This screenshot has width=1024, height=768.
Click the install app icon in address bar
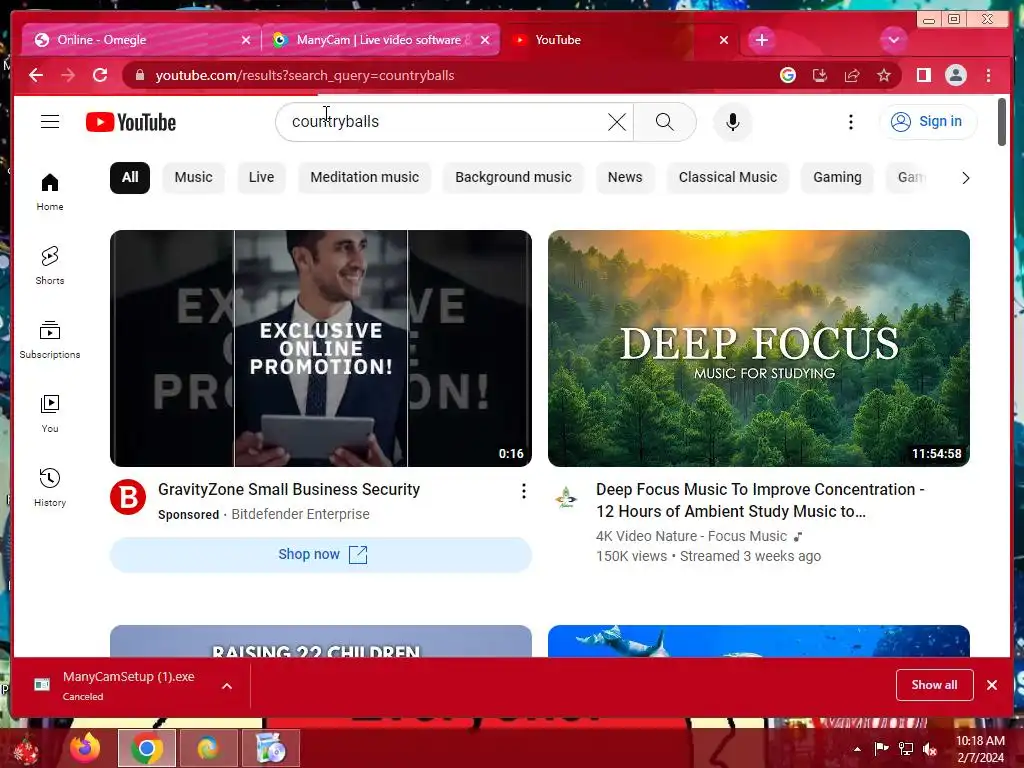click(x=820, y=75)
